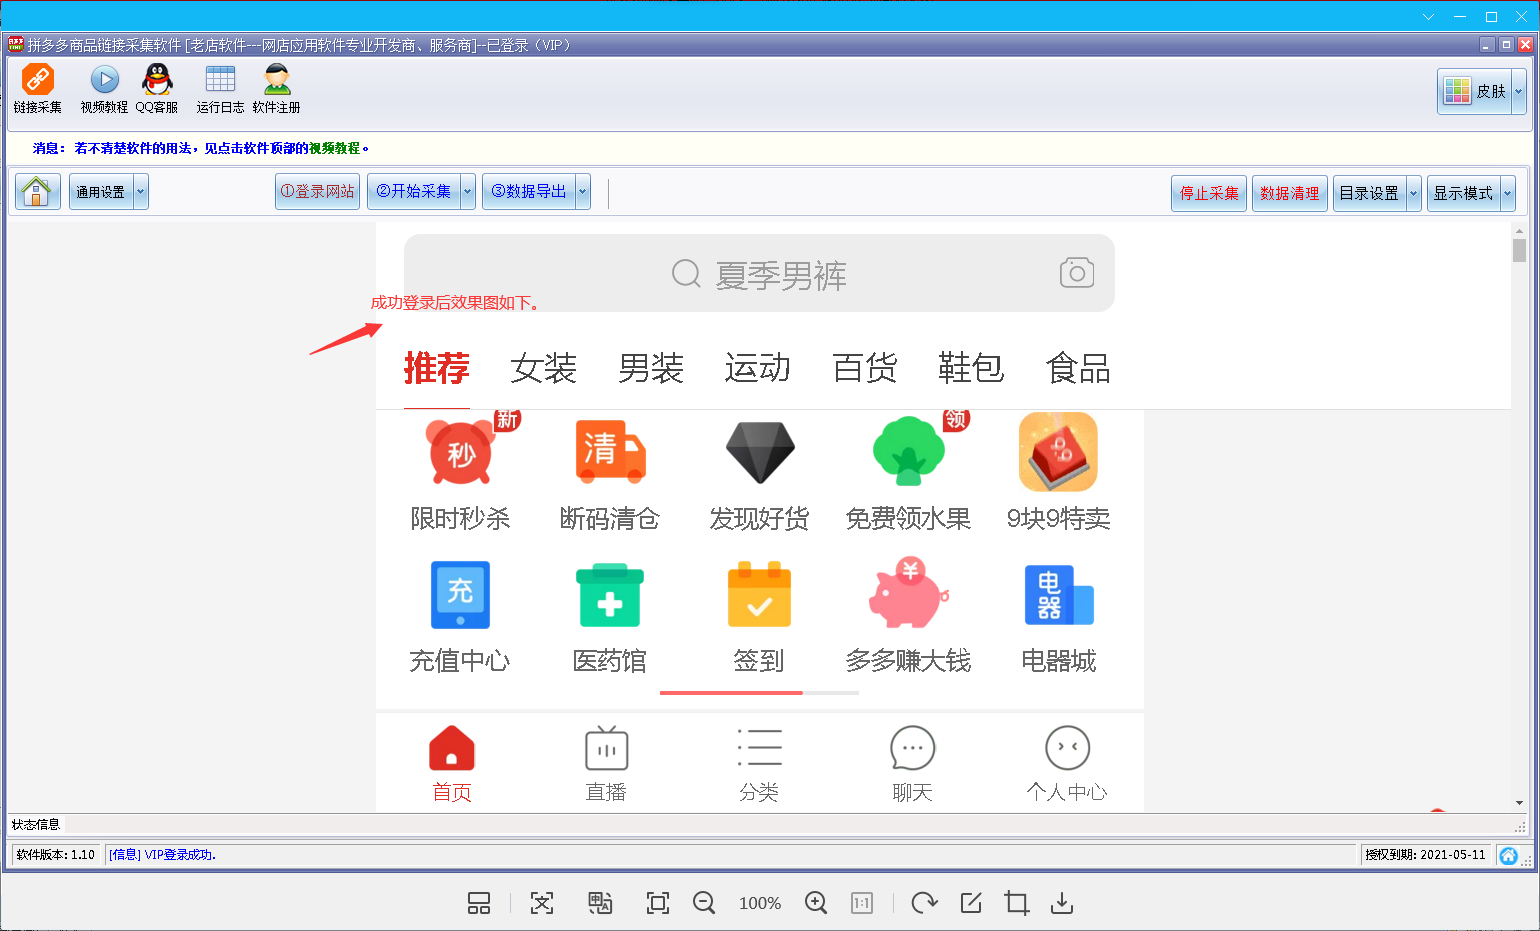Open the 运行日志 run log
Viewport: 1540px width, 931px height.
(220, 88)
